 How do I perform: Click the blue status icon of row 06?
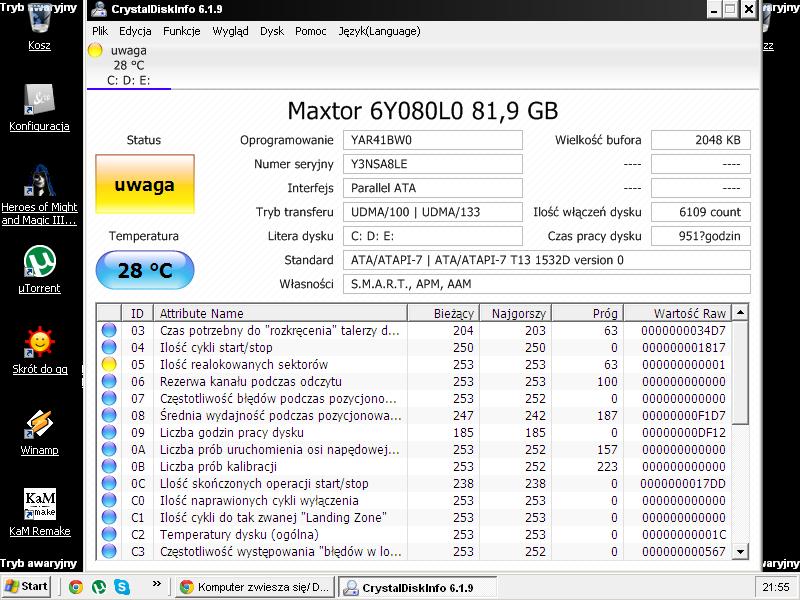(109, 381)
